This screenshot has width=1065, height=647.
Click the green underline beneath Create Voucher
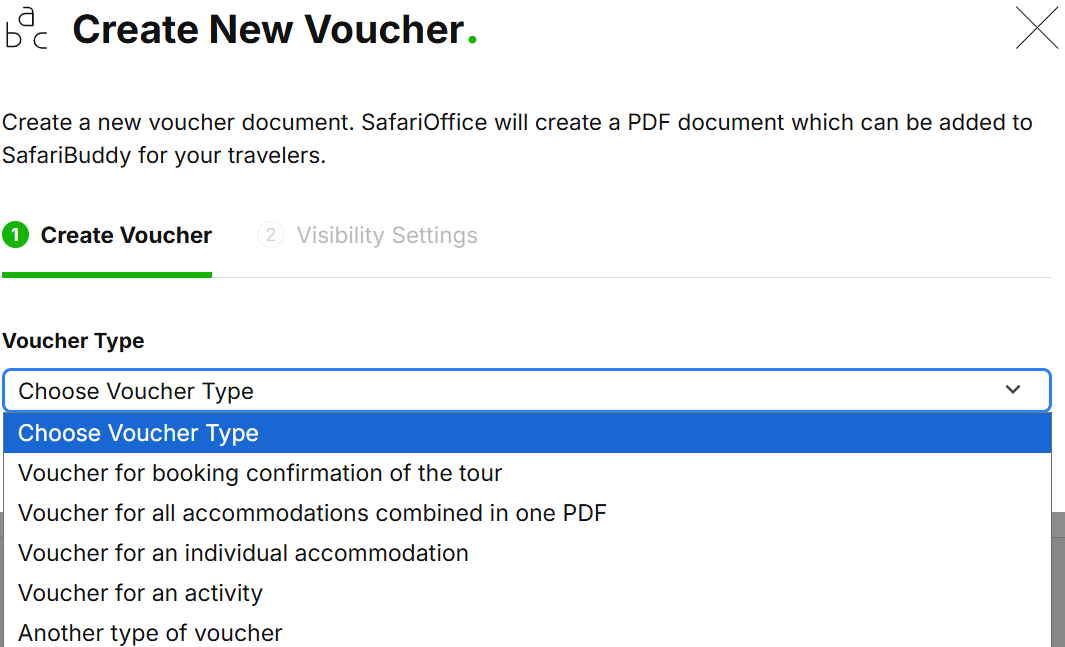[x=106, y=274]
